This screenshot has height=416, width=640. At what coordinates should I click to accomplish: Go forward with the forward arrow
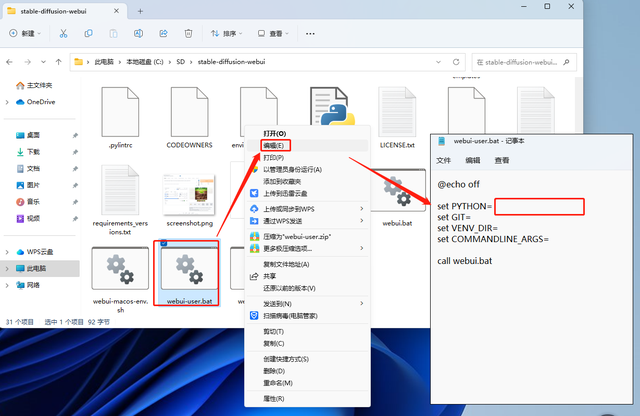[27, 62]
